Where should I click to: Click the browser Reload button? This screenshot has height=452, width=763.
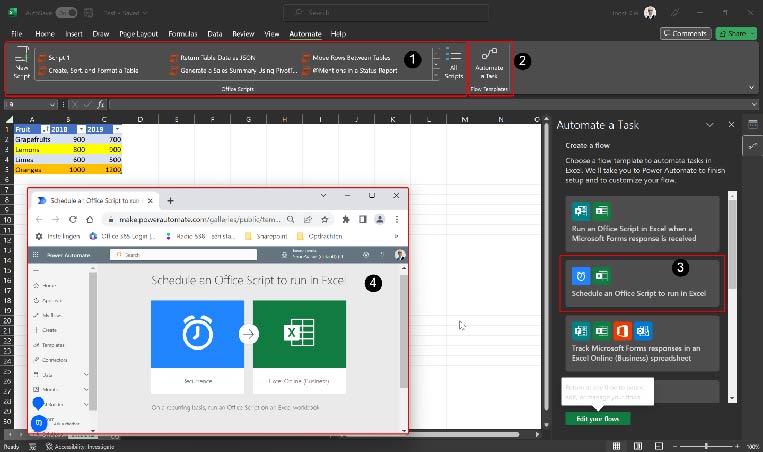tap(73, 219)
